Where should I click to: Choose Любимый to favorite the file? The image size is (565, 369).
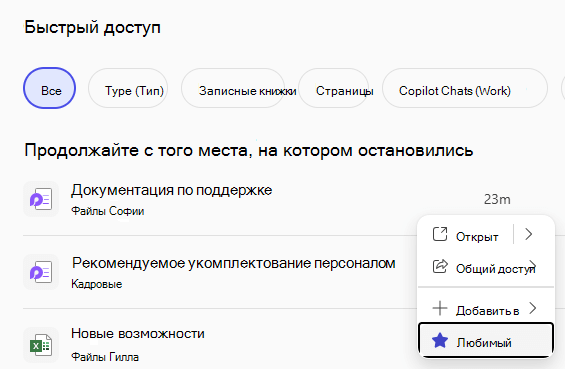pyautogui.click(x=486, y=341)
